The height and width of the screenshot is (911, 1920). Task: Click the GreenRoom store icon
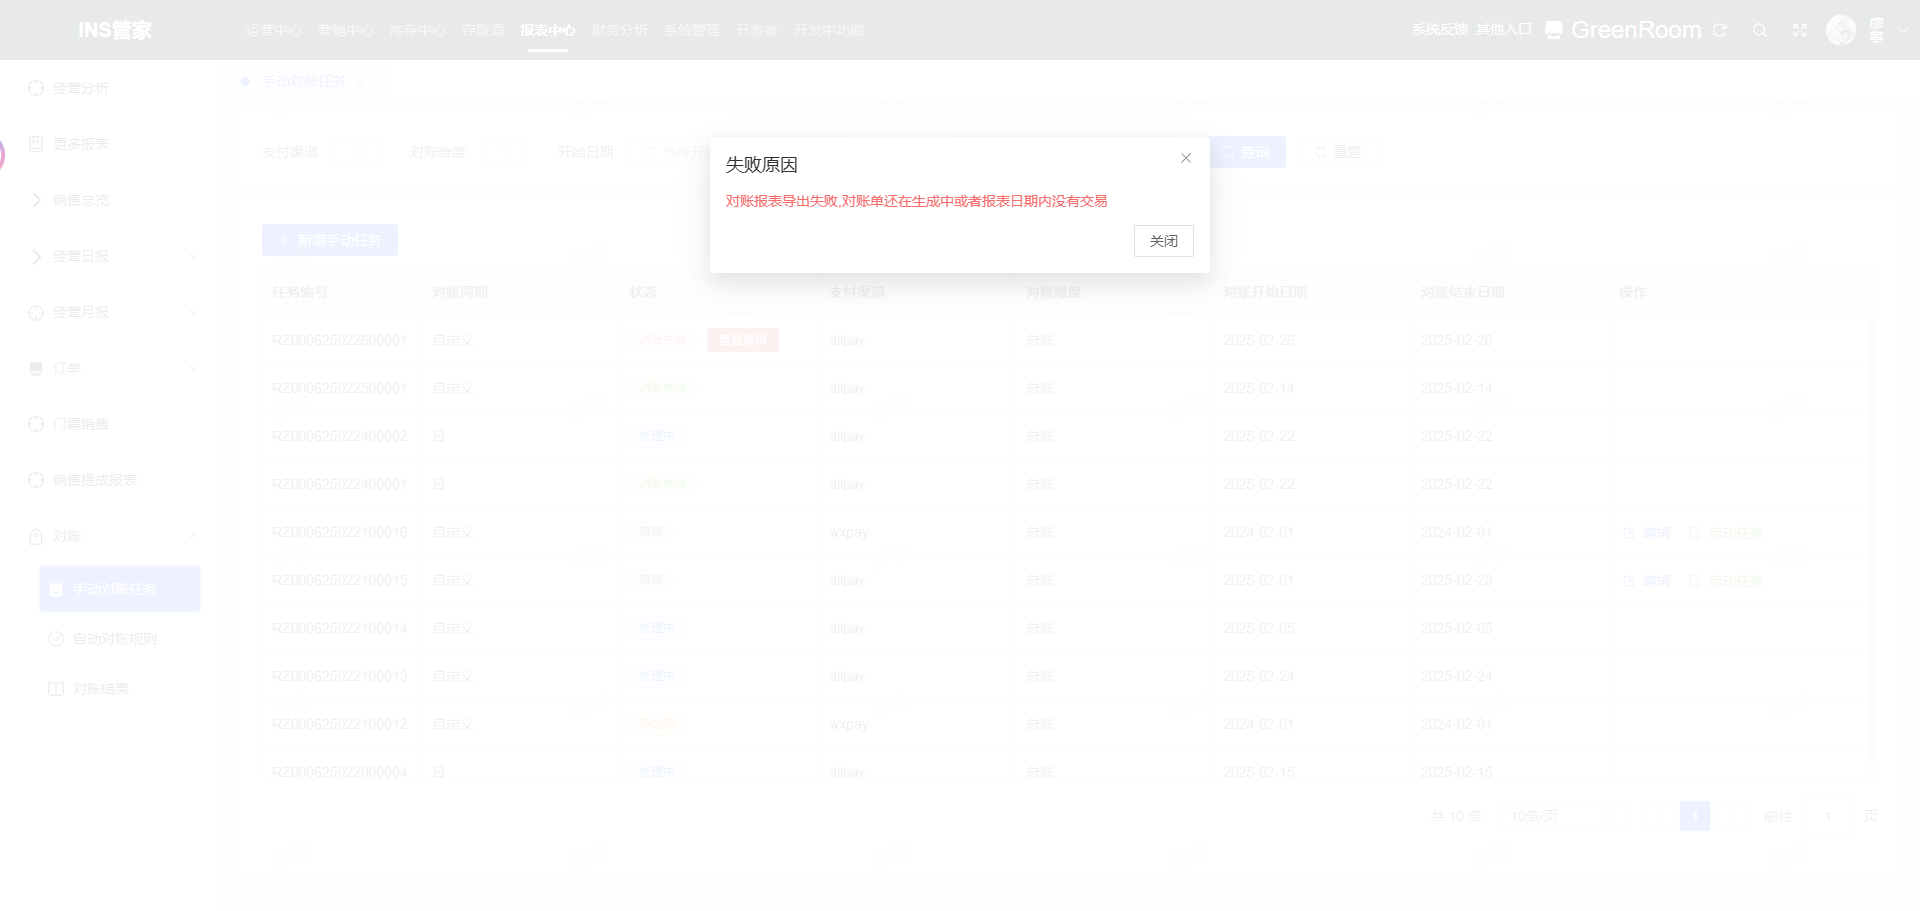click(1554, 30)
